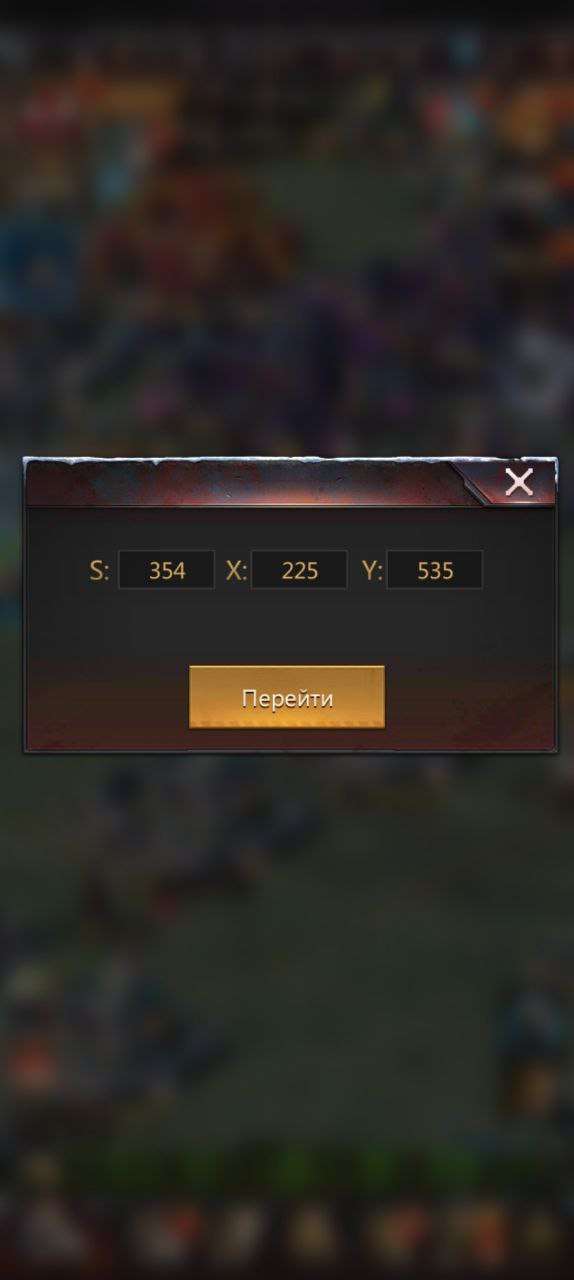The width and height of the screenshot is (574, 1280).
Task: Click empty dialog area left of Перейти
Action: [107, 697]
